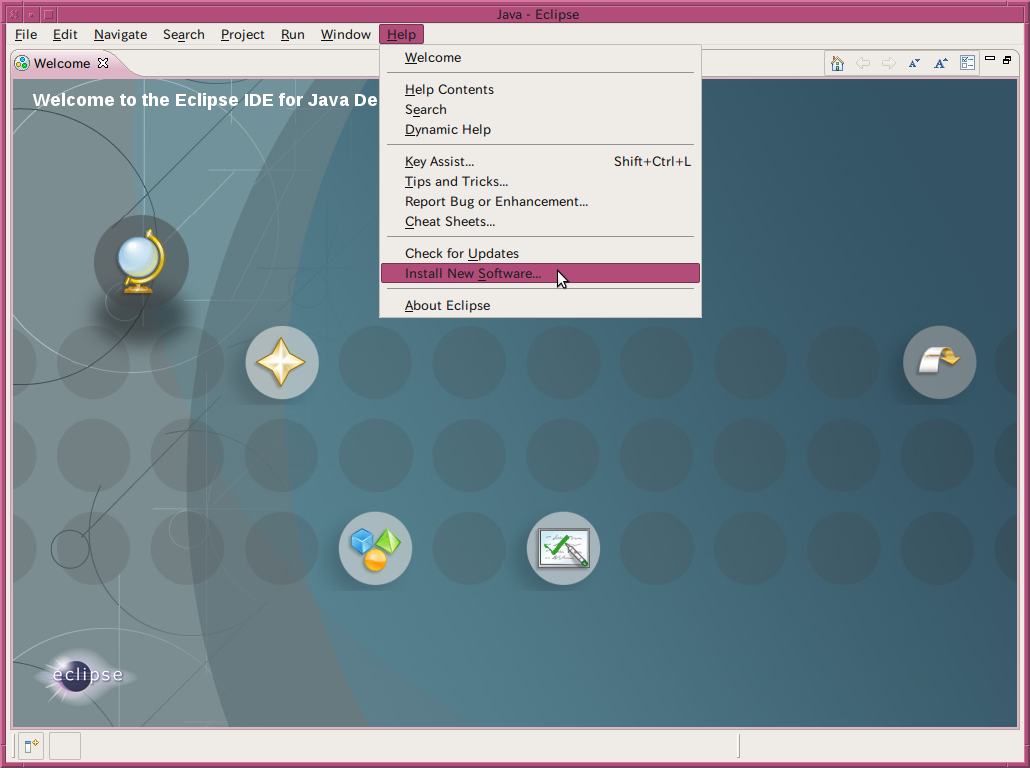The image size is (1030, 768).
Task: Choose Install New Software...
Action: click(x=540, y=273)
